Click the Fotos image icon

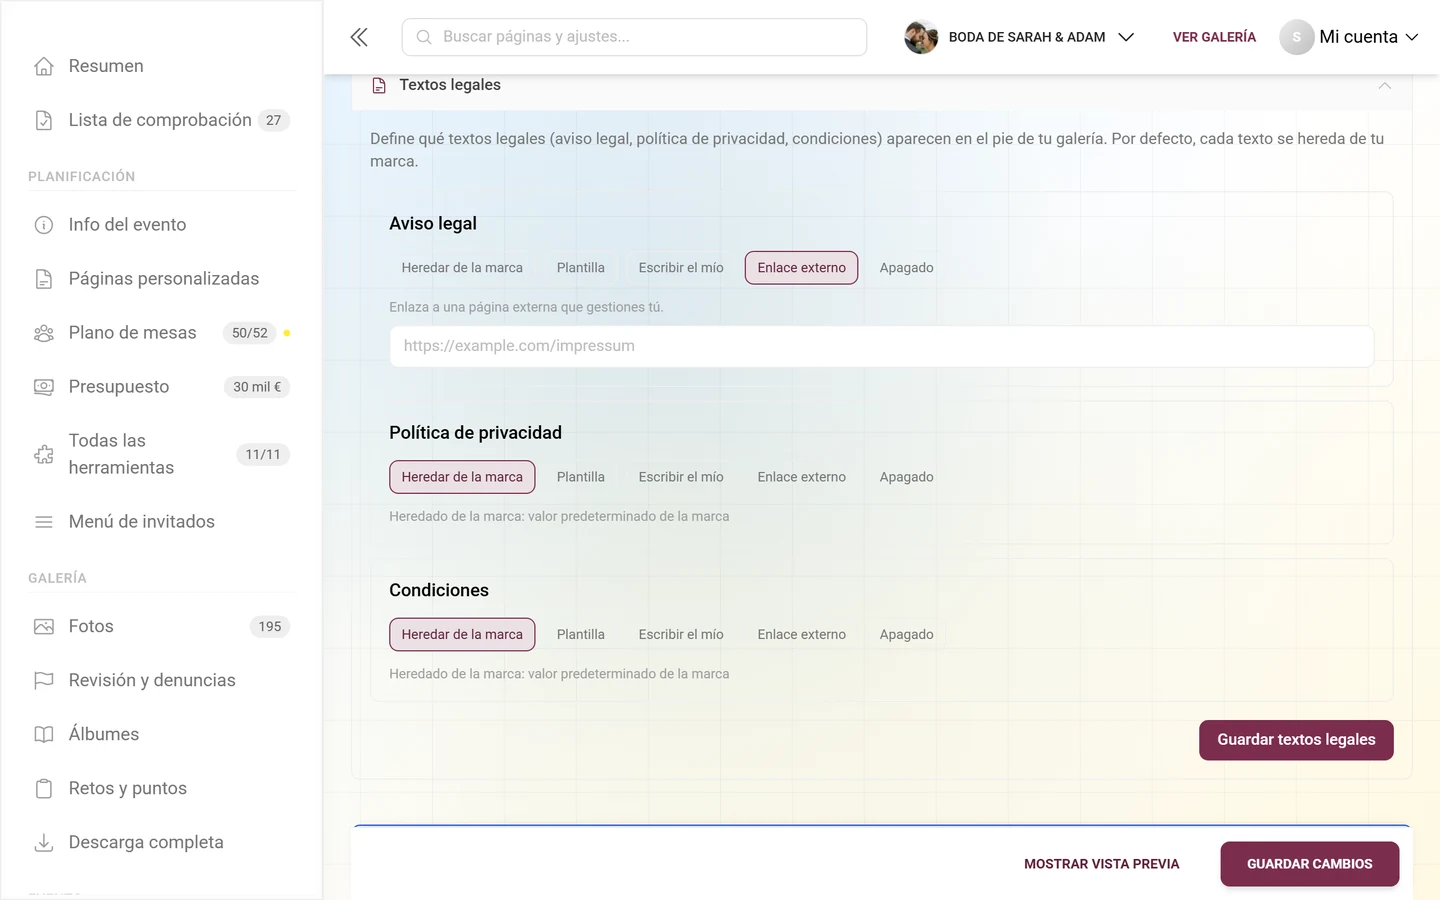pyautogui.click(x=44, y=627)
